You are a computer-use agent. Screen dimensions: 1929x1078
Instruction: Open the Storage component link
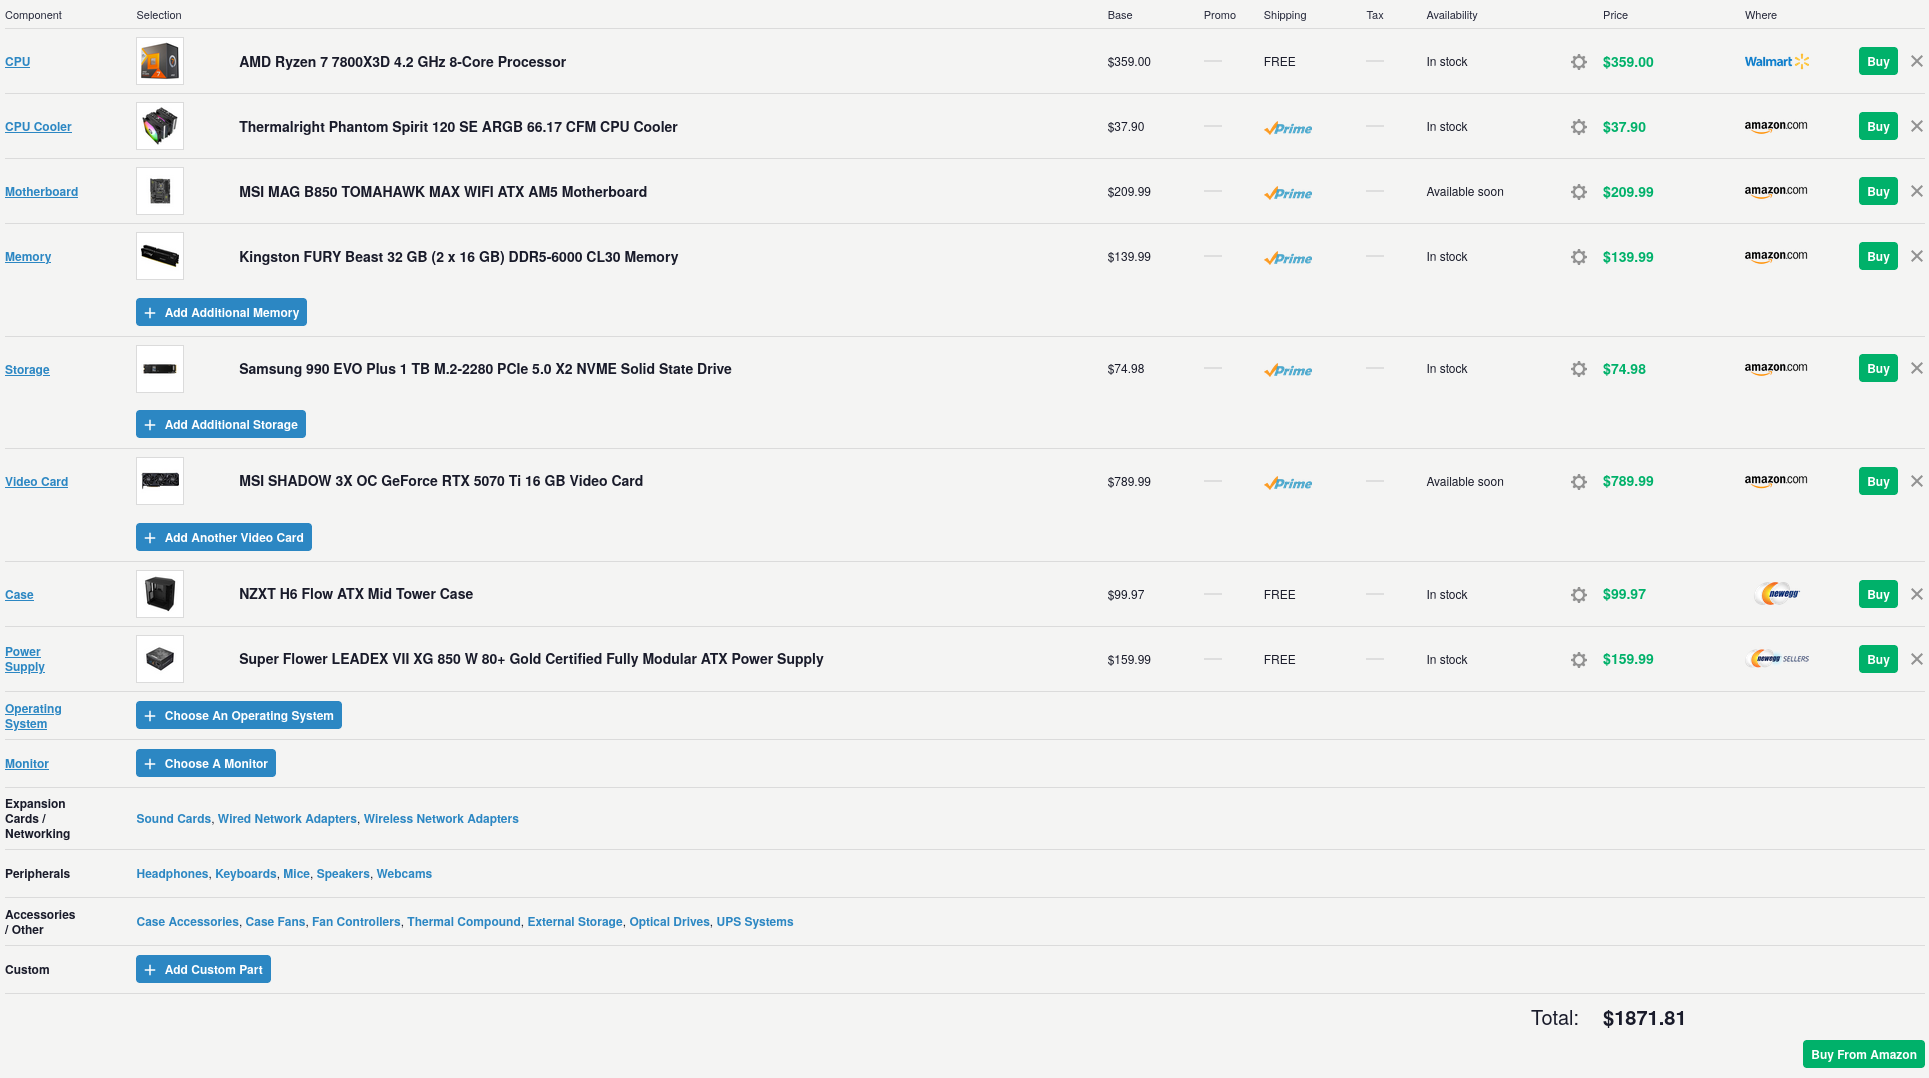27,370
